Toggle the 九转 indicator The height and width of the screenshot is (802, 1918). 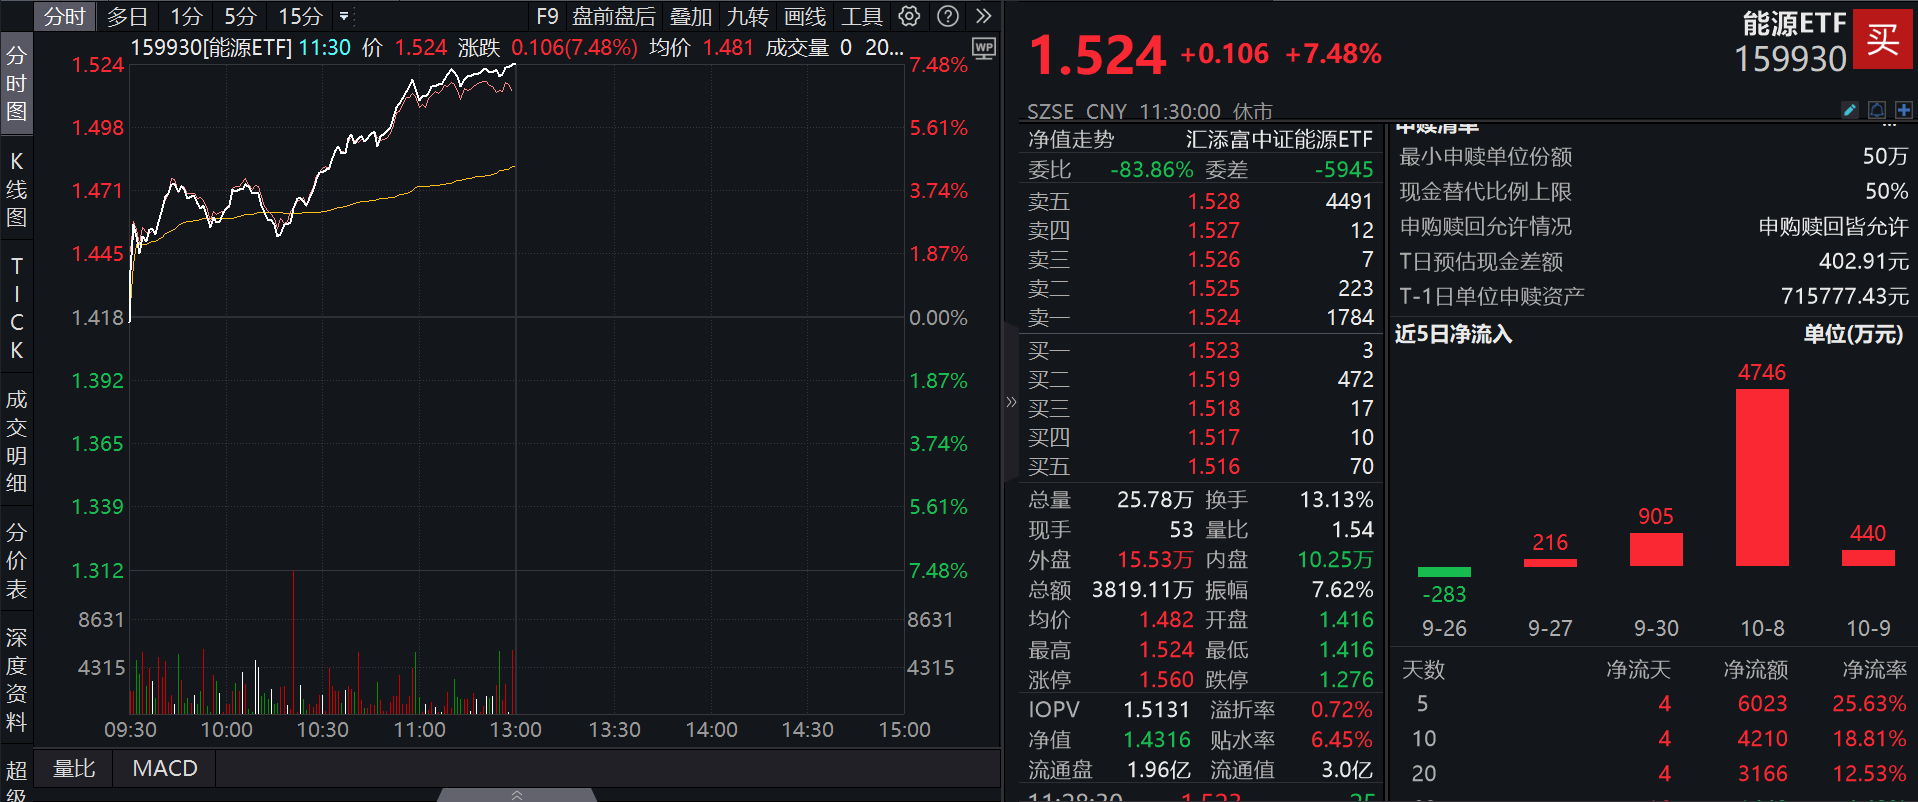[x=748, y=16]
